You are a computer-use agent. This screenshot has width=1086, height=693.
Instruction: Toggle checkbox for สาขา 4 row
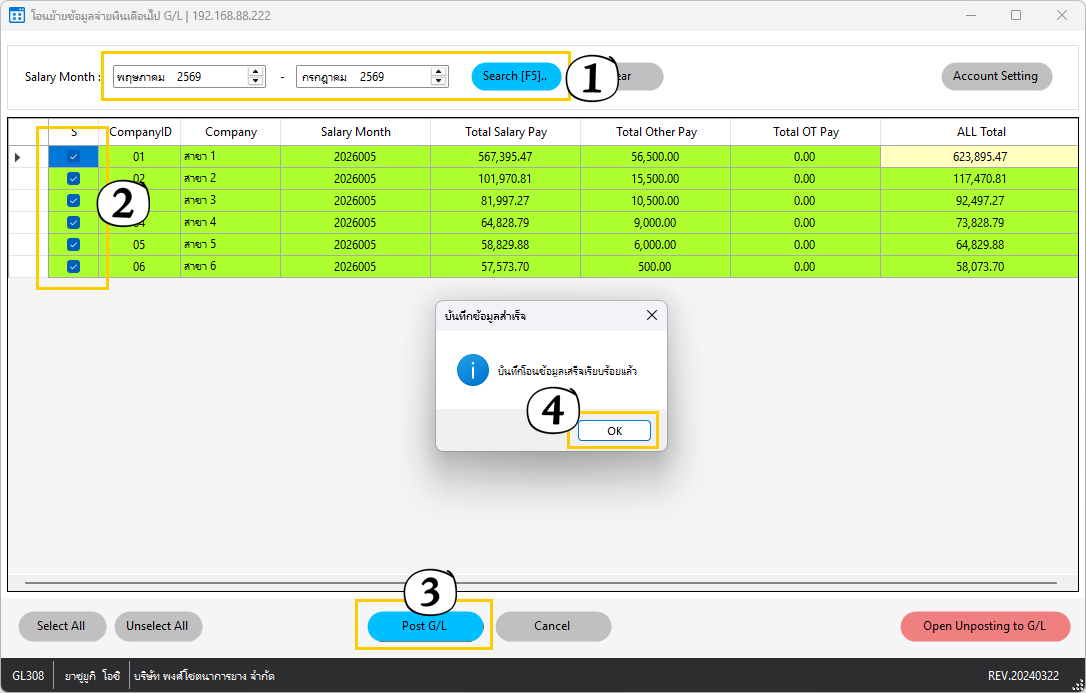pos(73,222)
